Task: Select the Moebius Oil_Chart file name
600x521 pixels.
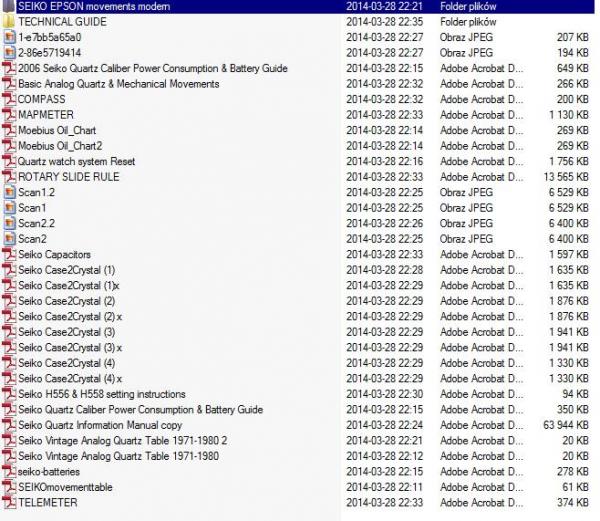Action: (57, 130)
